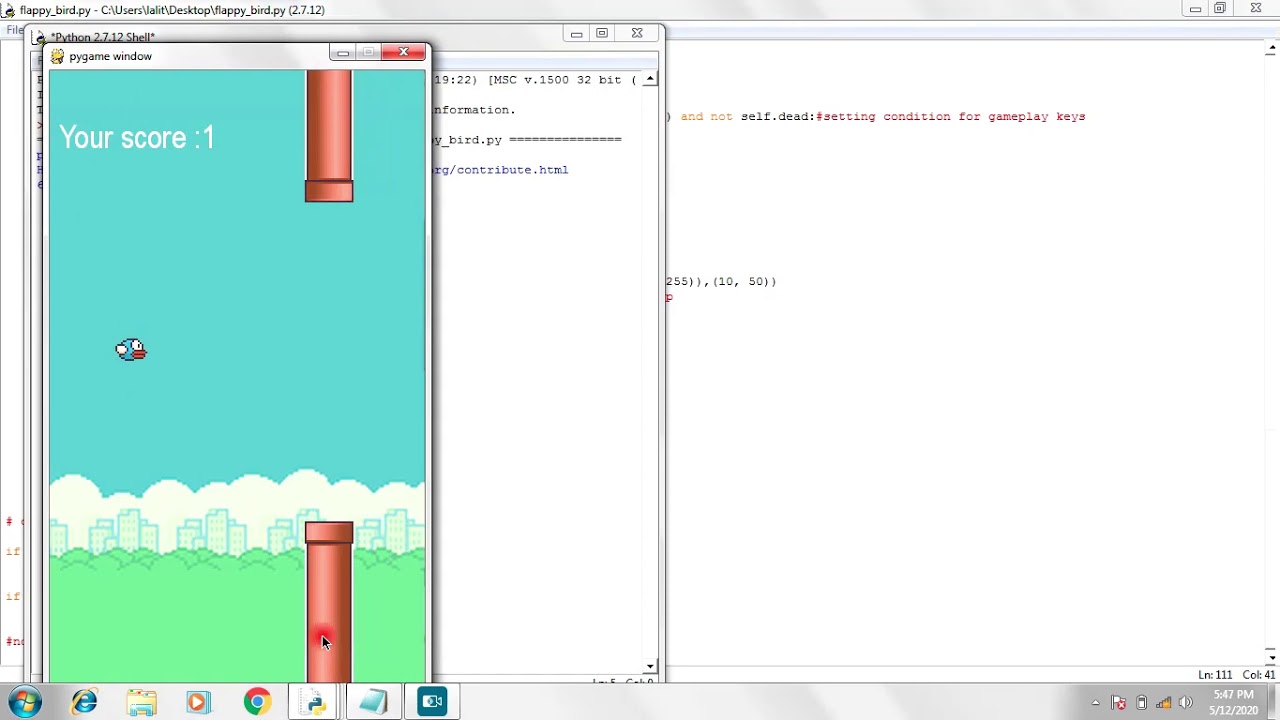Click the '*Python 2.7.12 Shell*' title text

tap(103, 37)
